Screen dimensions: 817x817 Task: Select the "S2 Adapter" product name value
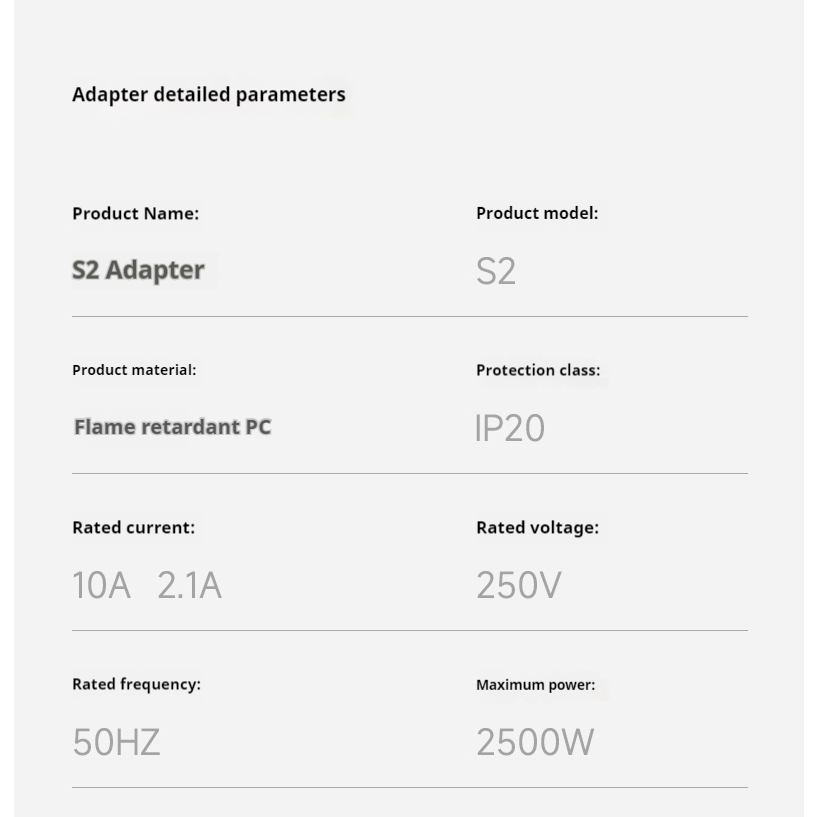[x=138, y=270]
